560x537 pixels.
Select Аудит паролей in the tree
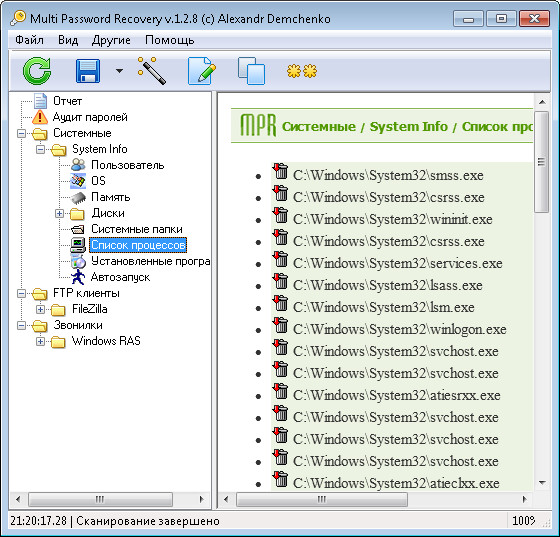pyautogui.click(x=90, y=117)
